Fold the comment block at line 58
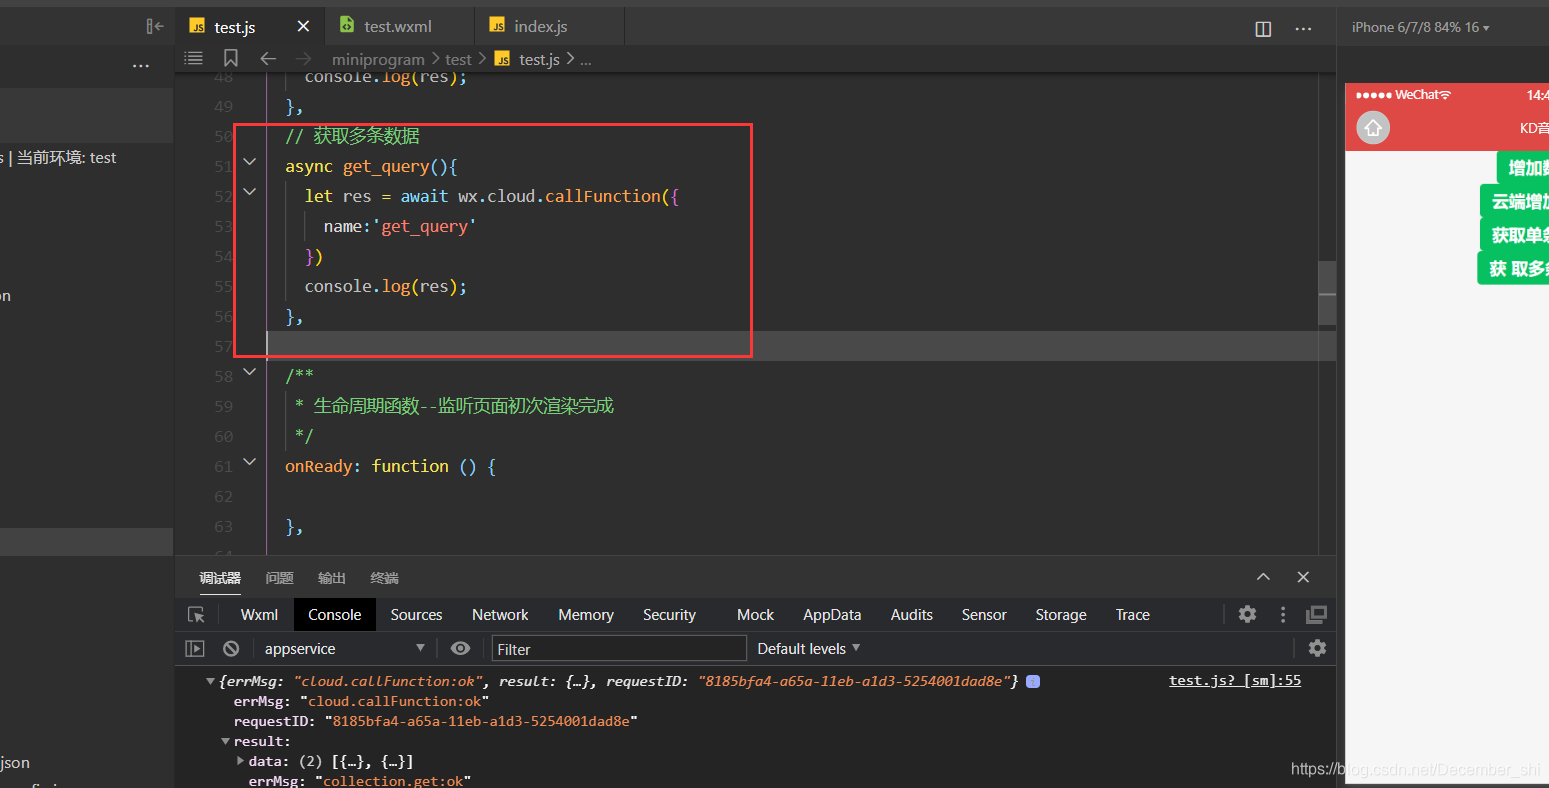This screenshot has width=1549, height=788. [x=250, y=372]
